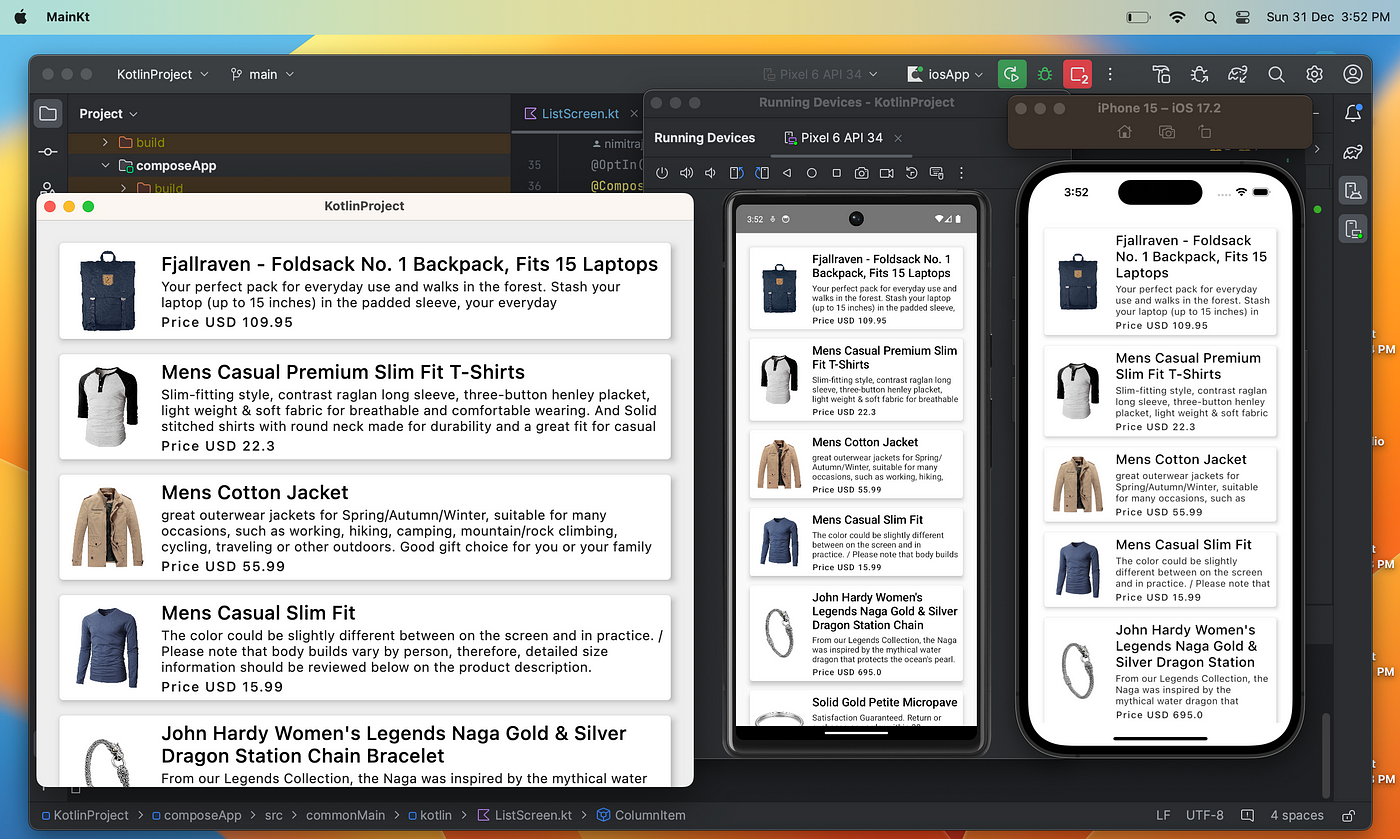The height and width of the screenshot is (839, 1400).
Task: Click Fjallraven backpack card in desktop KotlinProject window
Action: [365, 290]
